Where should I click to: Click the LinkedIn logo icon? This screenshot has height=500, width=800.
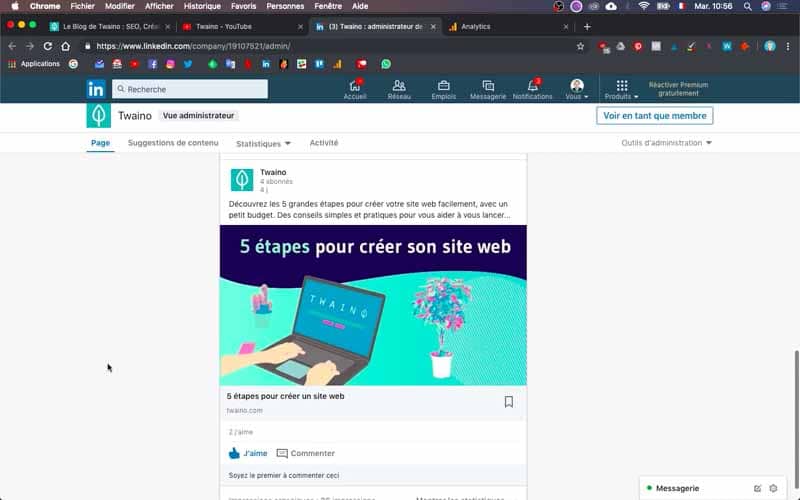[x=95, y=89]
